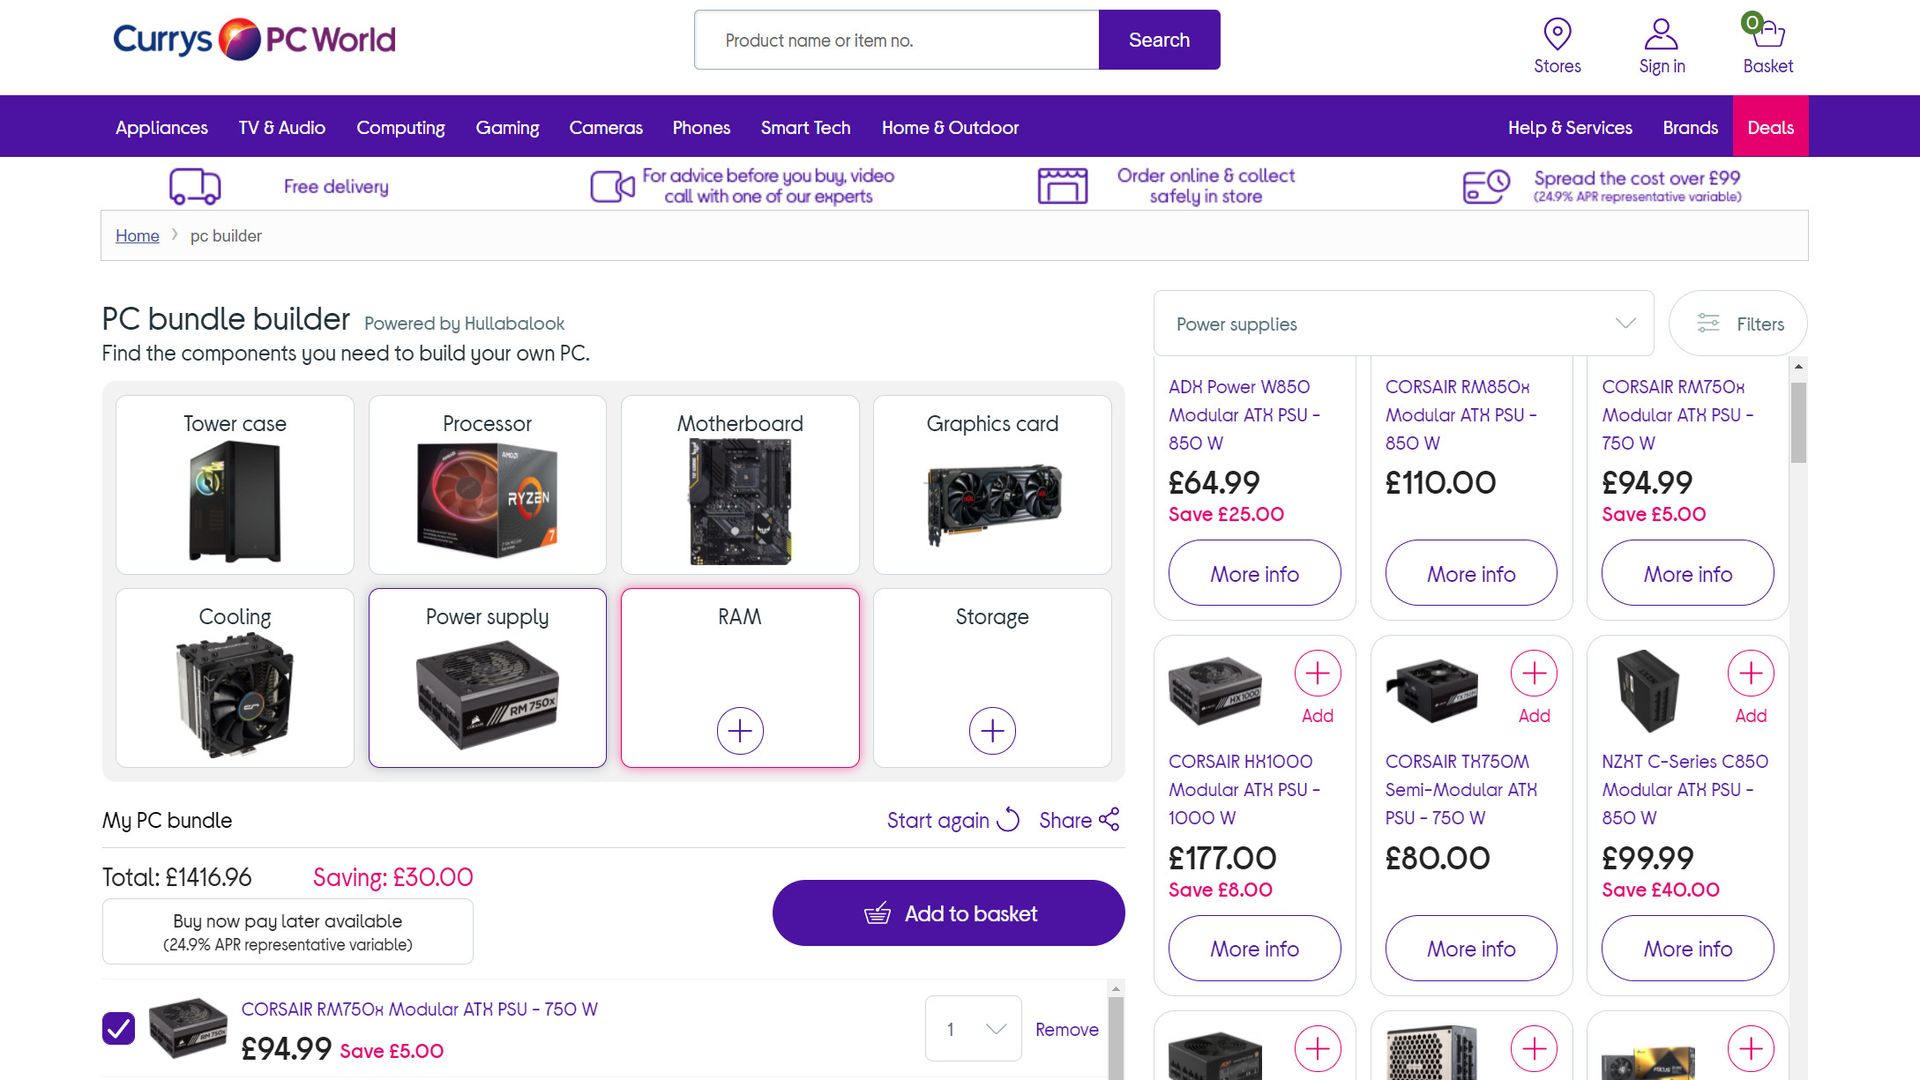This screenshot has width=1920, height=1080.
Task: Select the Deals menu item
Action: tap(1770, 127)
